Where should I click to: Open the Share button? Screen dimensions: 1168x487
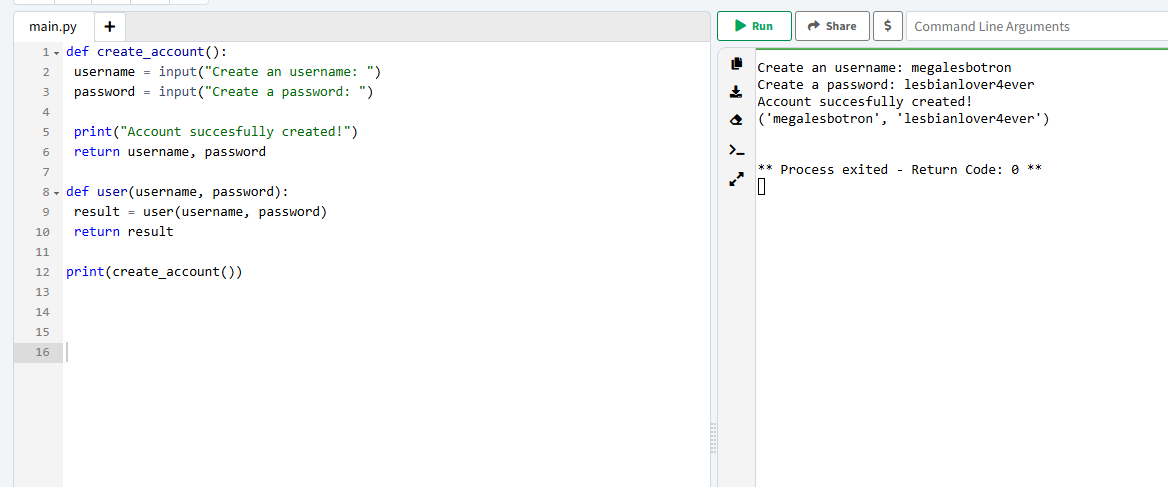[832, 26]
